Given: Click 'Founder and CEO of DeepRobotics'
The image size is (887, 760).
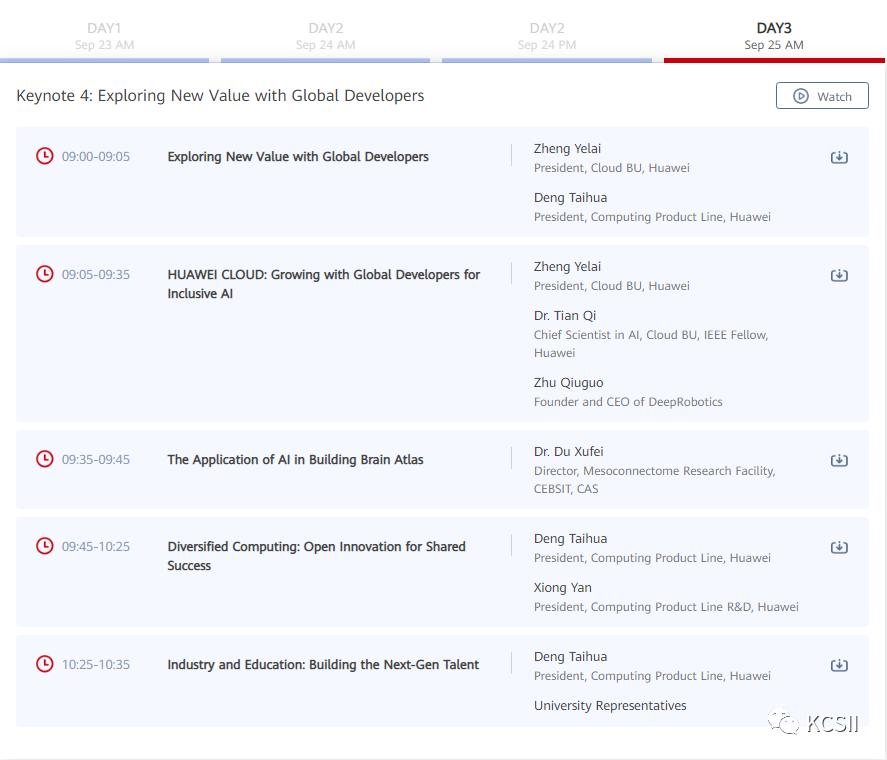Looking at the screenshot, I should coord(628,402).
